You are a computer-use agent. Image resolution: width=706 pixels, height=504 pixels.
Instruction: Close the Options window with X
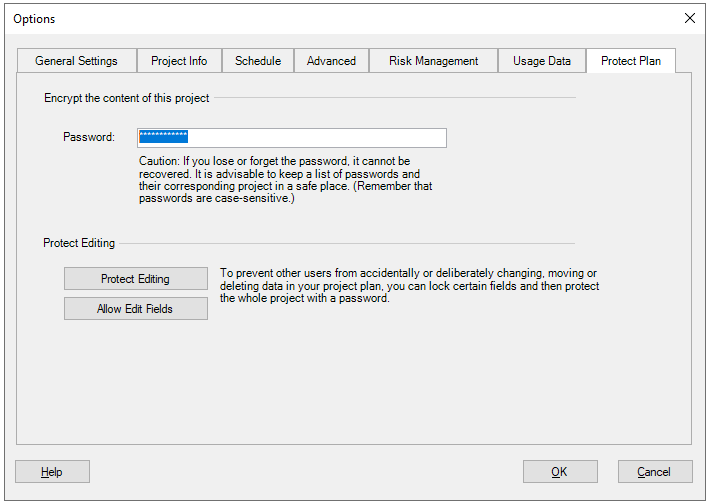689,18
